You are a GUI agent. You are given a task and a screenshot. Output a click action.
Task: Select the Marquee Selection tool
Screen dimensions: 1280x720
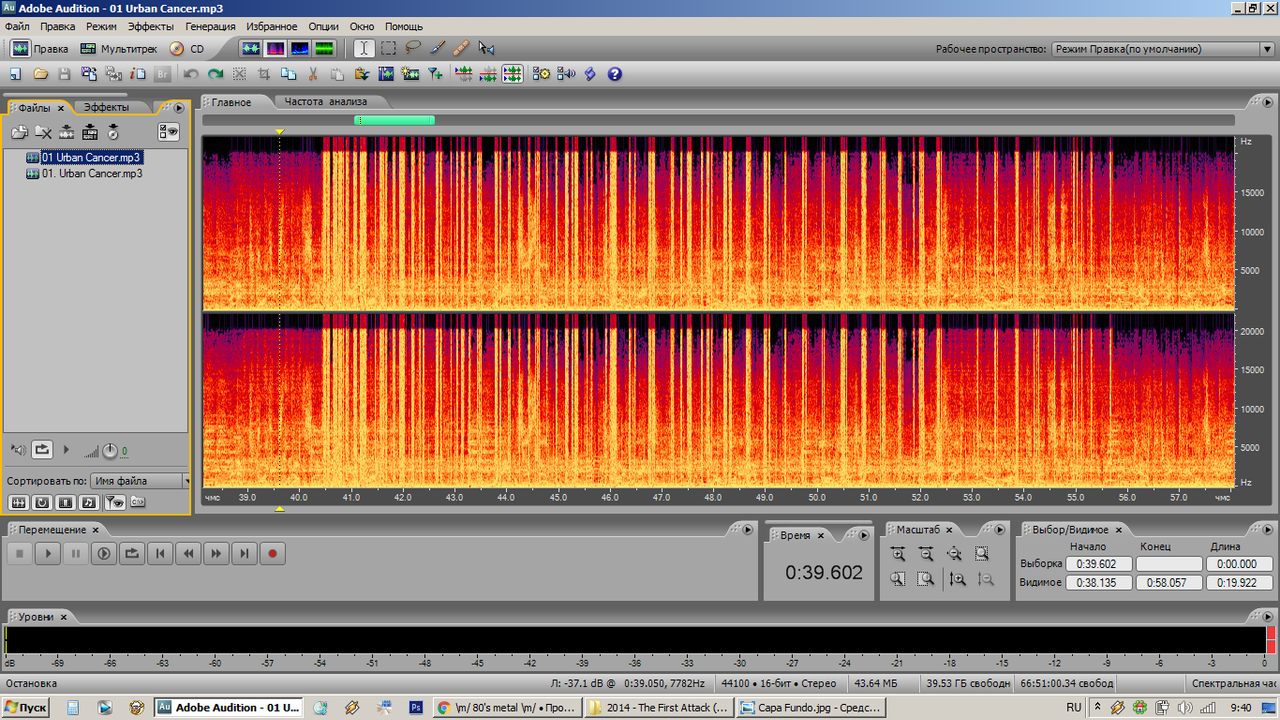click(x=388, y=48)
